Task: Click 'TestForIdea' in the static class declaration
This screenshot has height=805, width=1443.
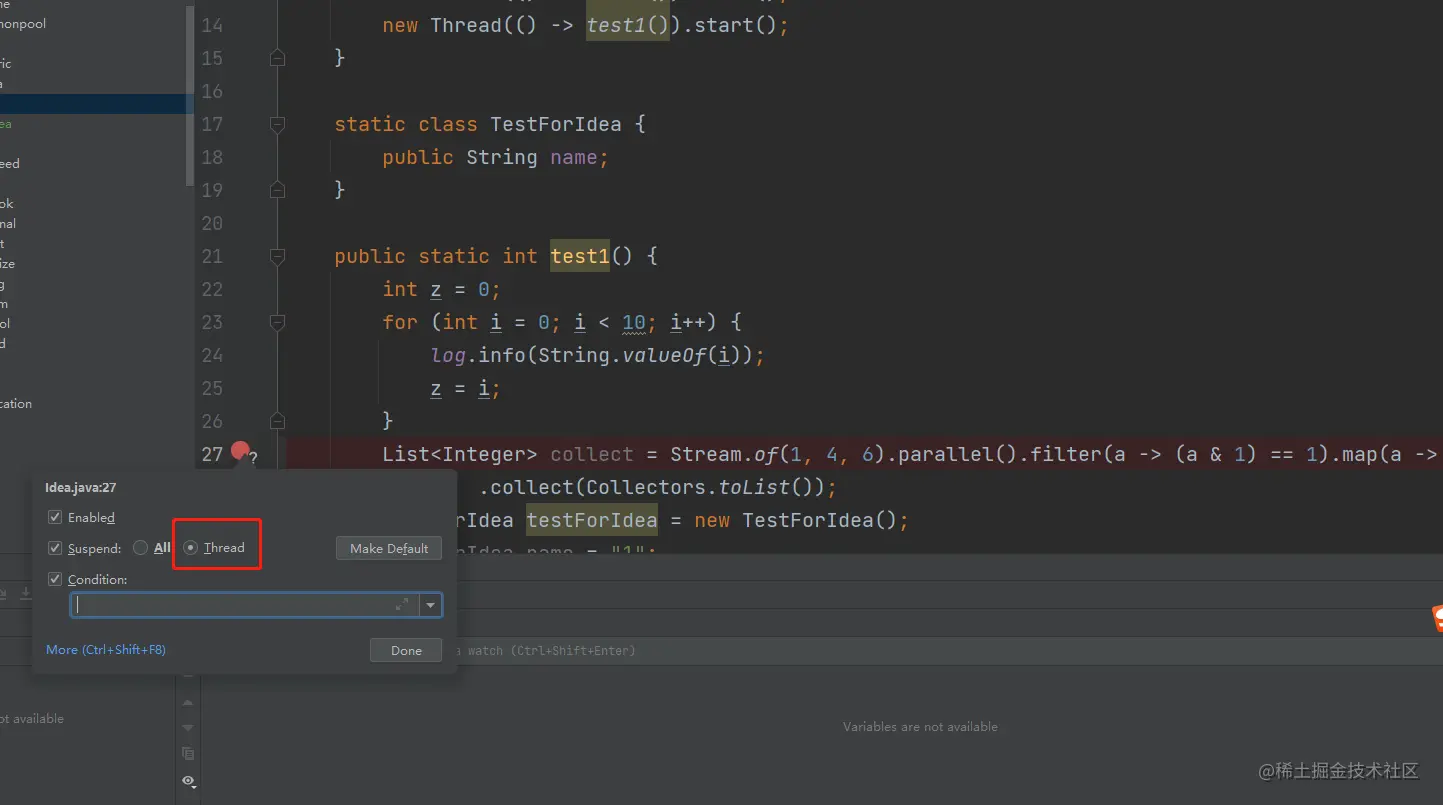Action: (556, 124)
